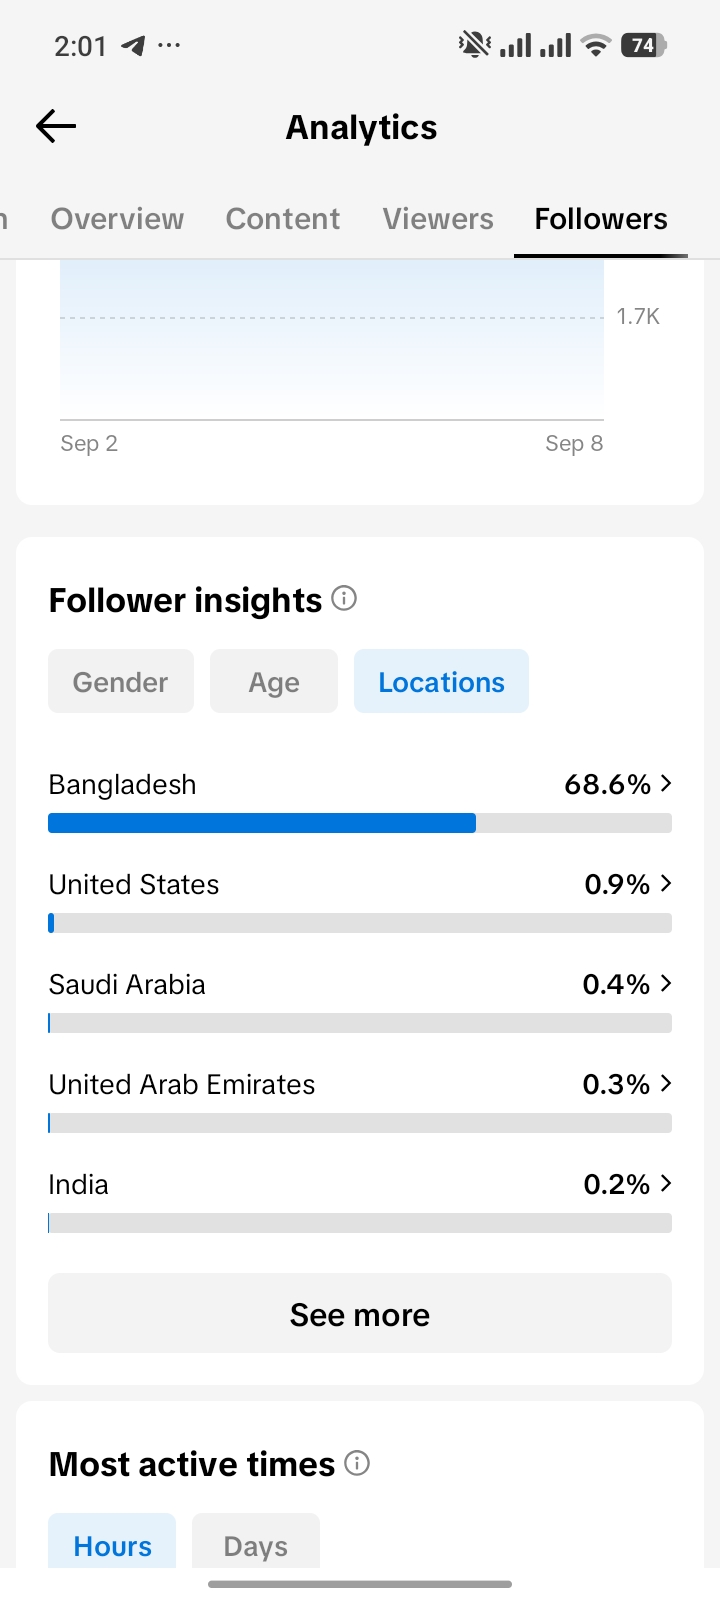
Task: Tap the Telegram status bar icon
Action: pos(133,45)
